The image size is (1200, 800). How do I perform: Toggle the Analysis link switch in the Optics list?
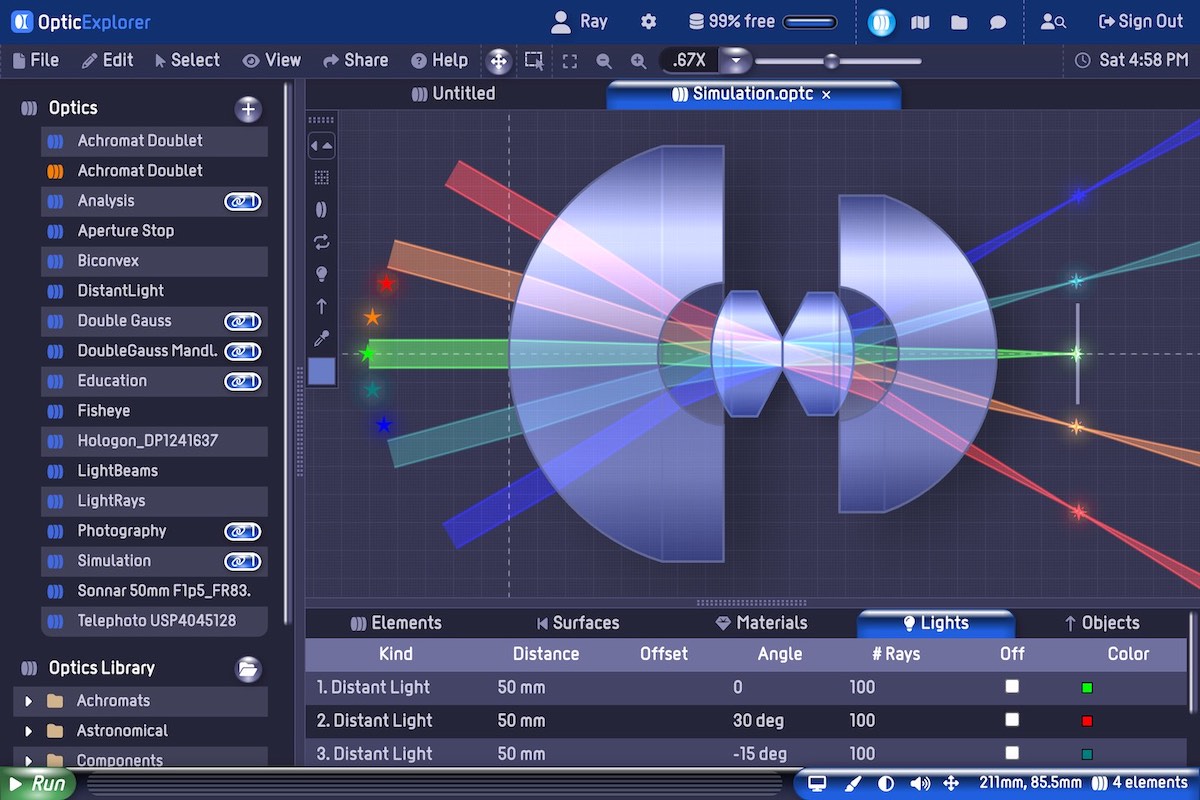[x=242, y=201]
